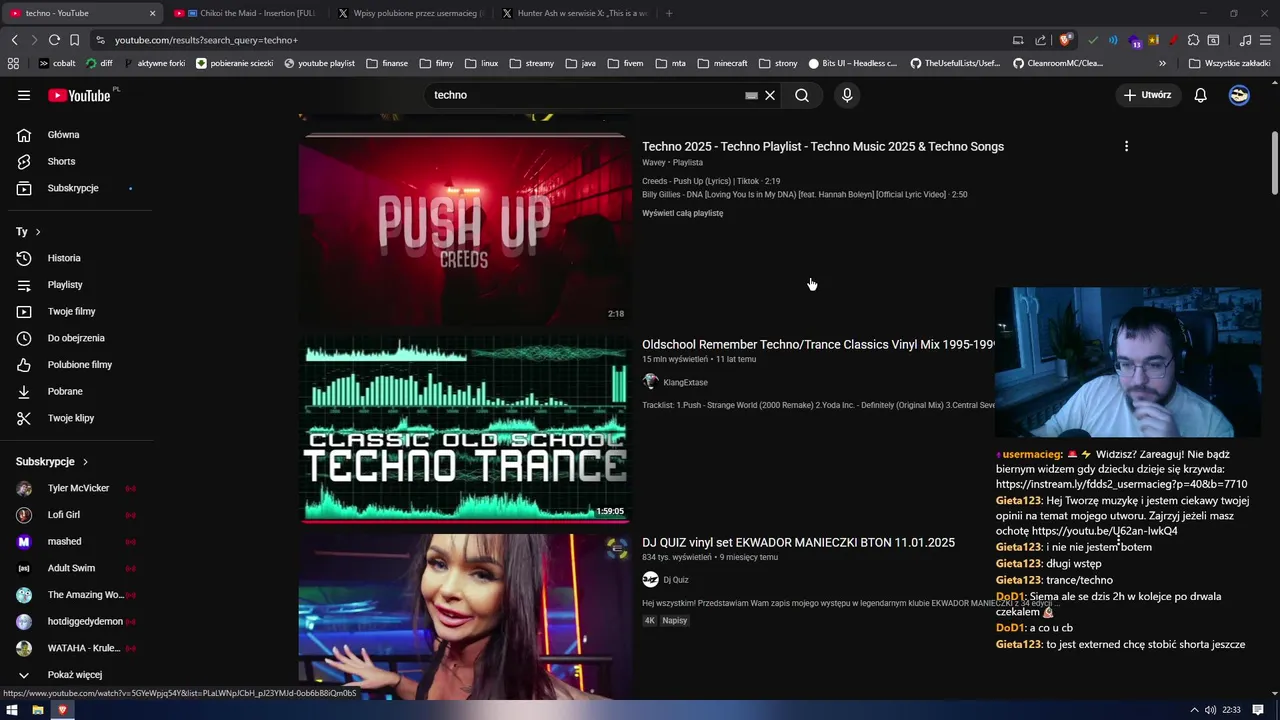Click the page vertical scrollbar thumb

1274,162
